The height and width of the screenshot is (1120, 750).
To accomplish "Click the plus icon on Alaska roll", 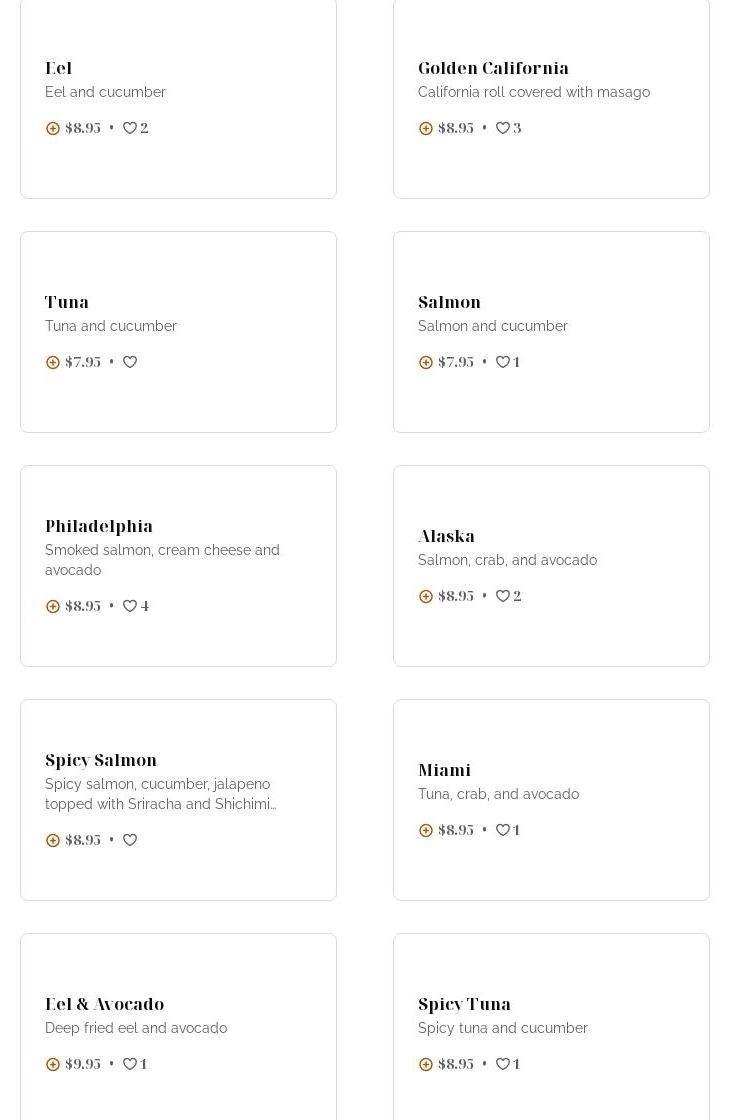I will (426, 596).
